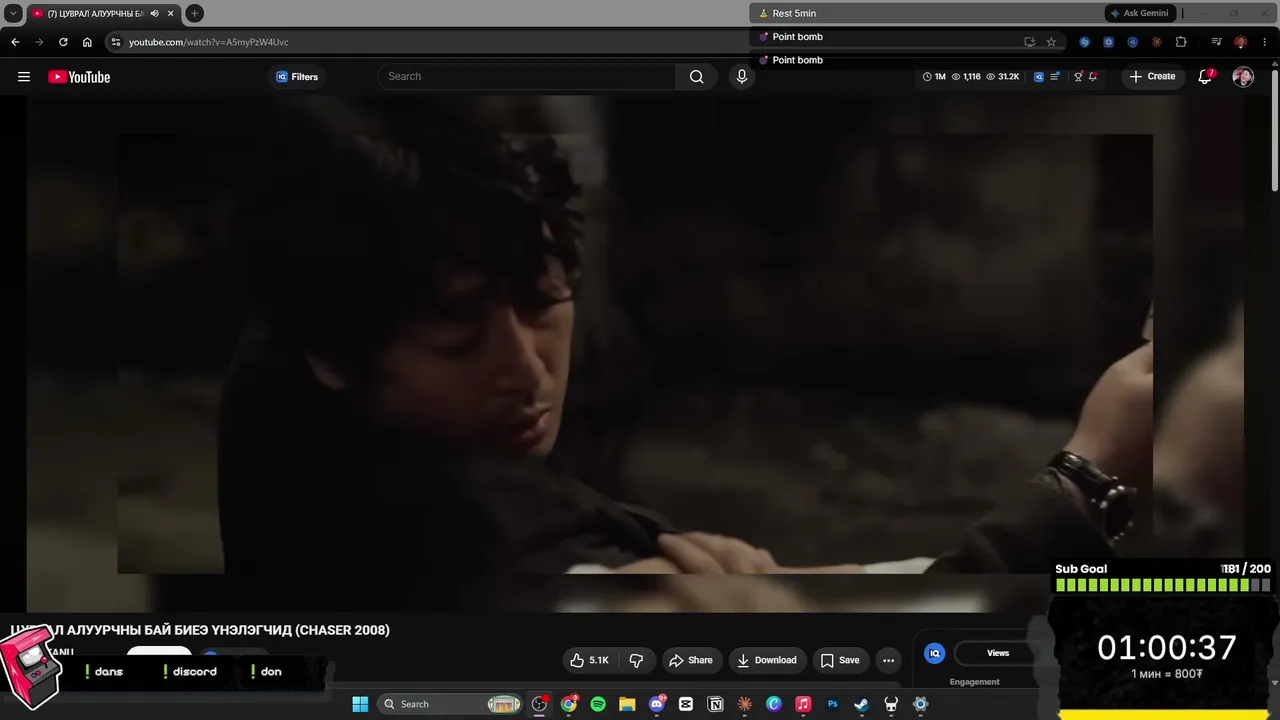This screenshot has width=1280, height=720.
Task: Click the vidIQ icon in YouTube header
Action: click(1039, 77)
